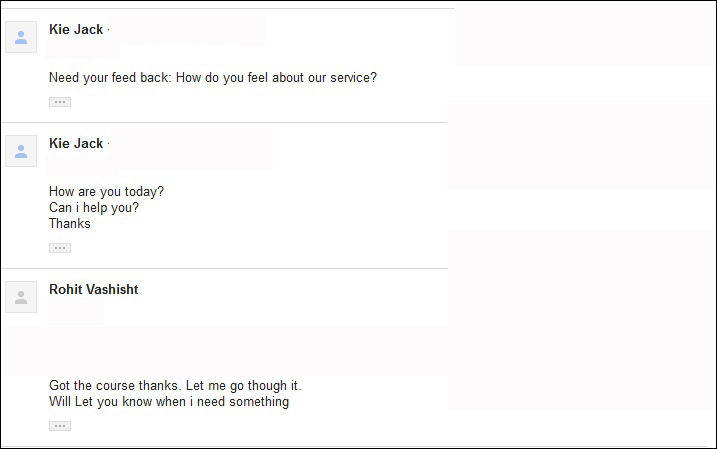Show trimmed content below the 'Thanks' line
Image resolution: width=717 pixels, height=449 pixels.
[x=60, y=248]
